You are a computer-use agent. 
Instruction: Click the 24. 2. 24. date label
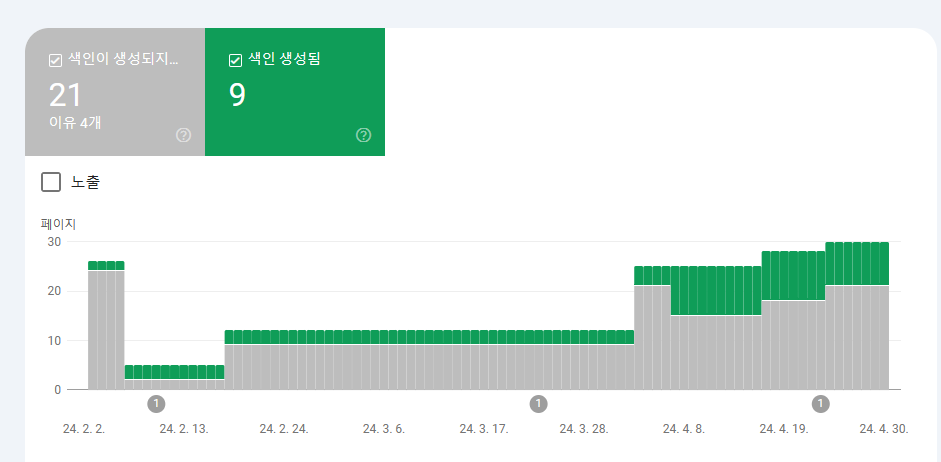pos(284,429)
